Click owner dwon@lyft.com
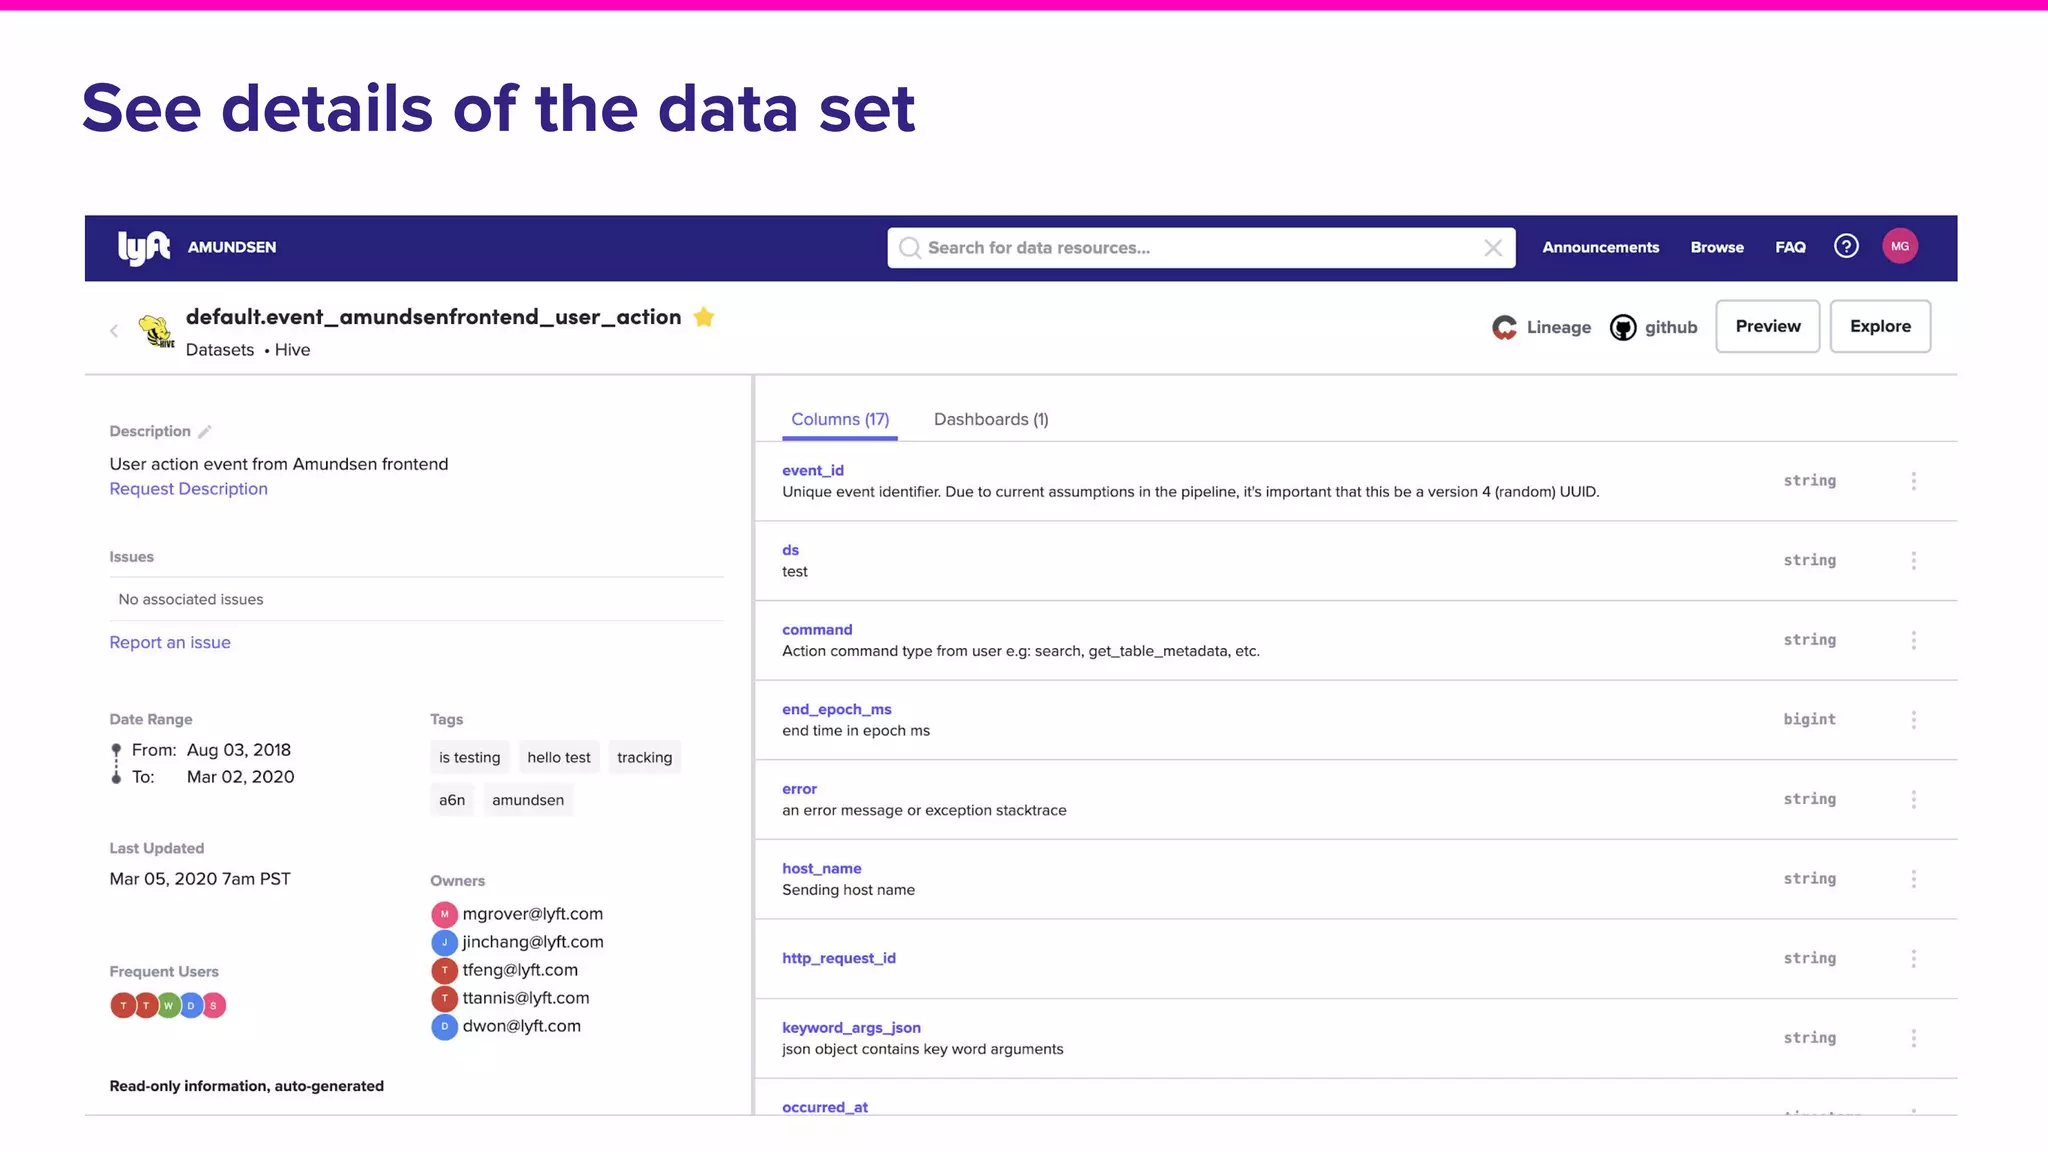Screen dimensions: 2048x1152 (x=521, y=1026)
